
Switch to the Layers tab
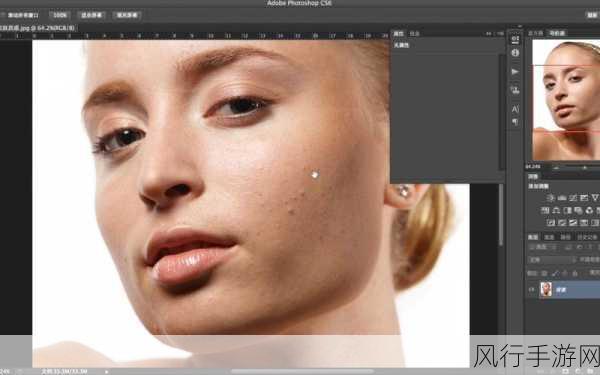coord(533,237)
